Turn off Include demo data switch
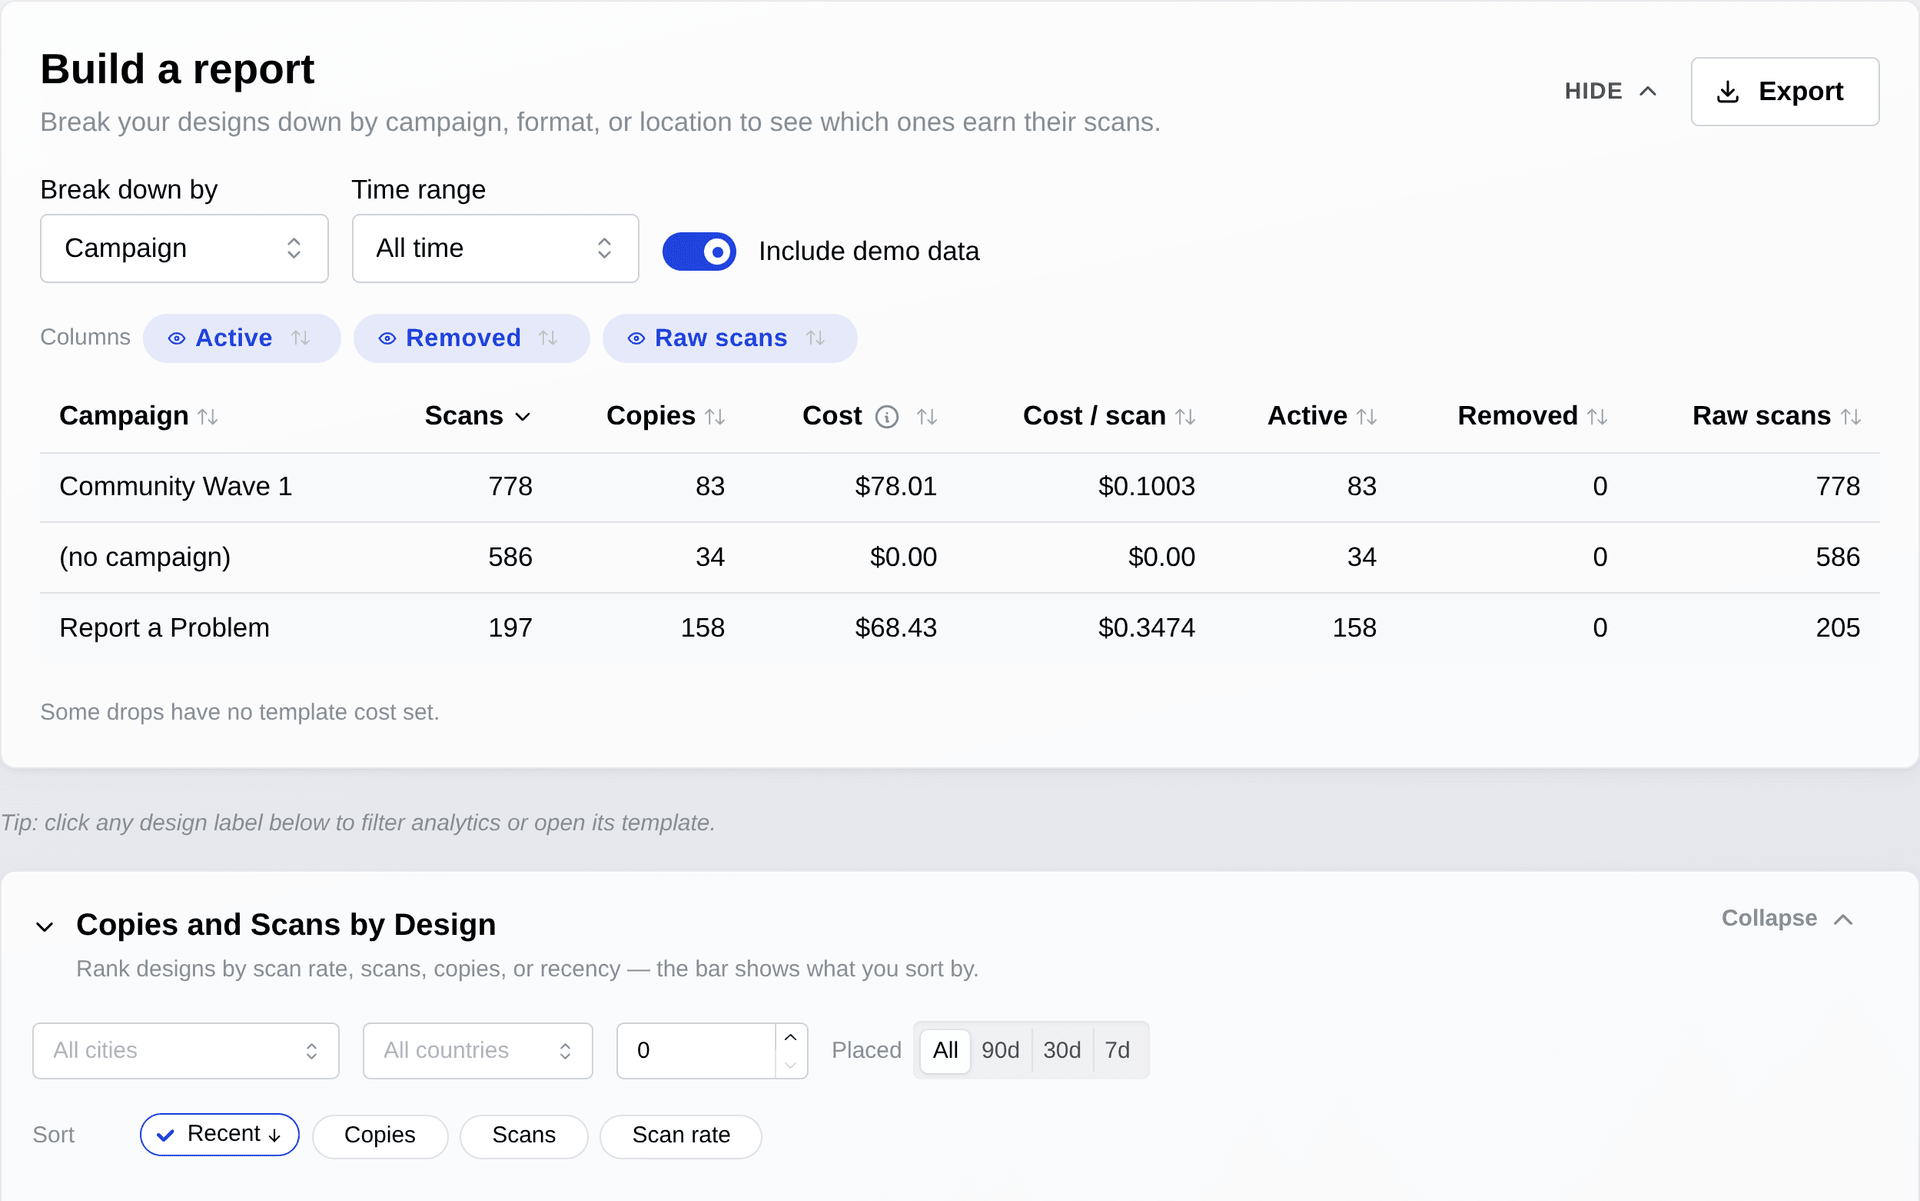The image size is (1920, 1201). [699, 251]
